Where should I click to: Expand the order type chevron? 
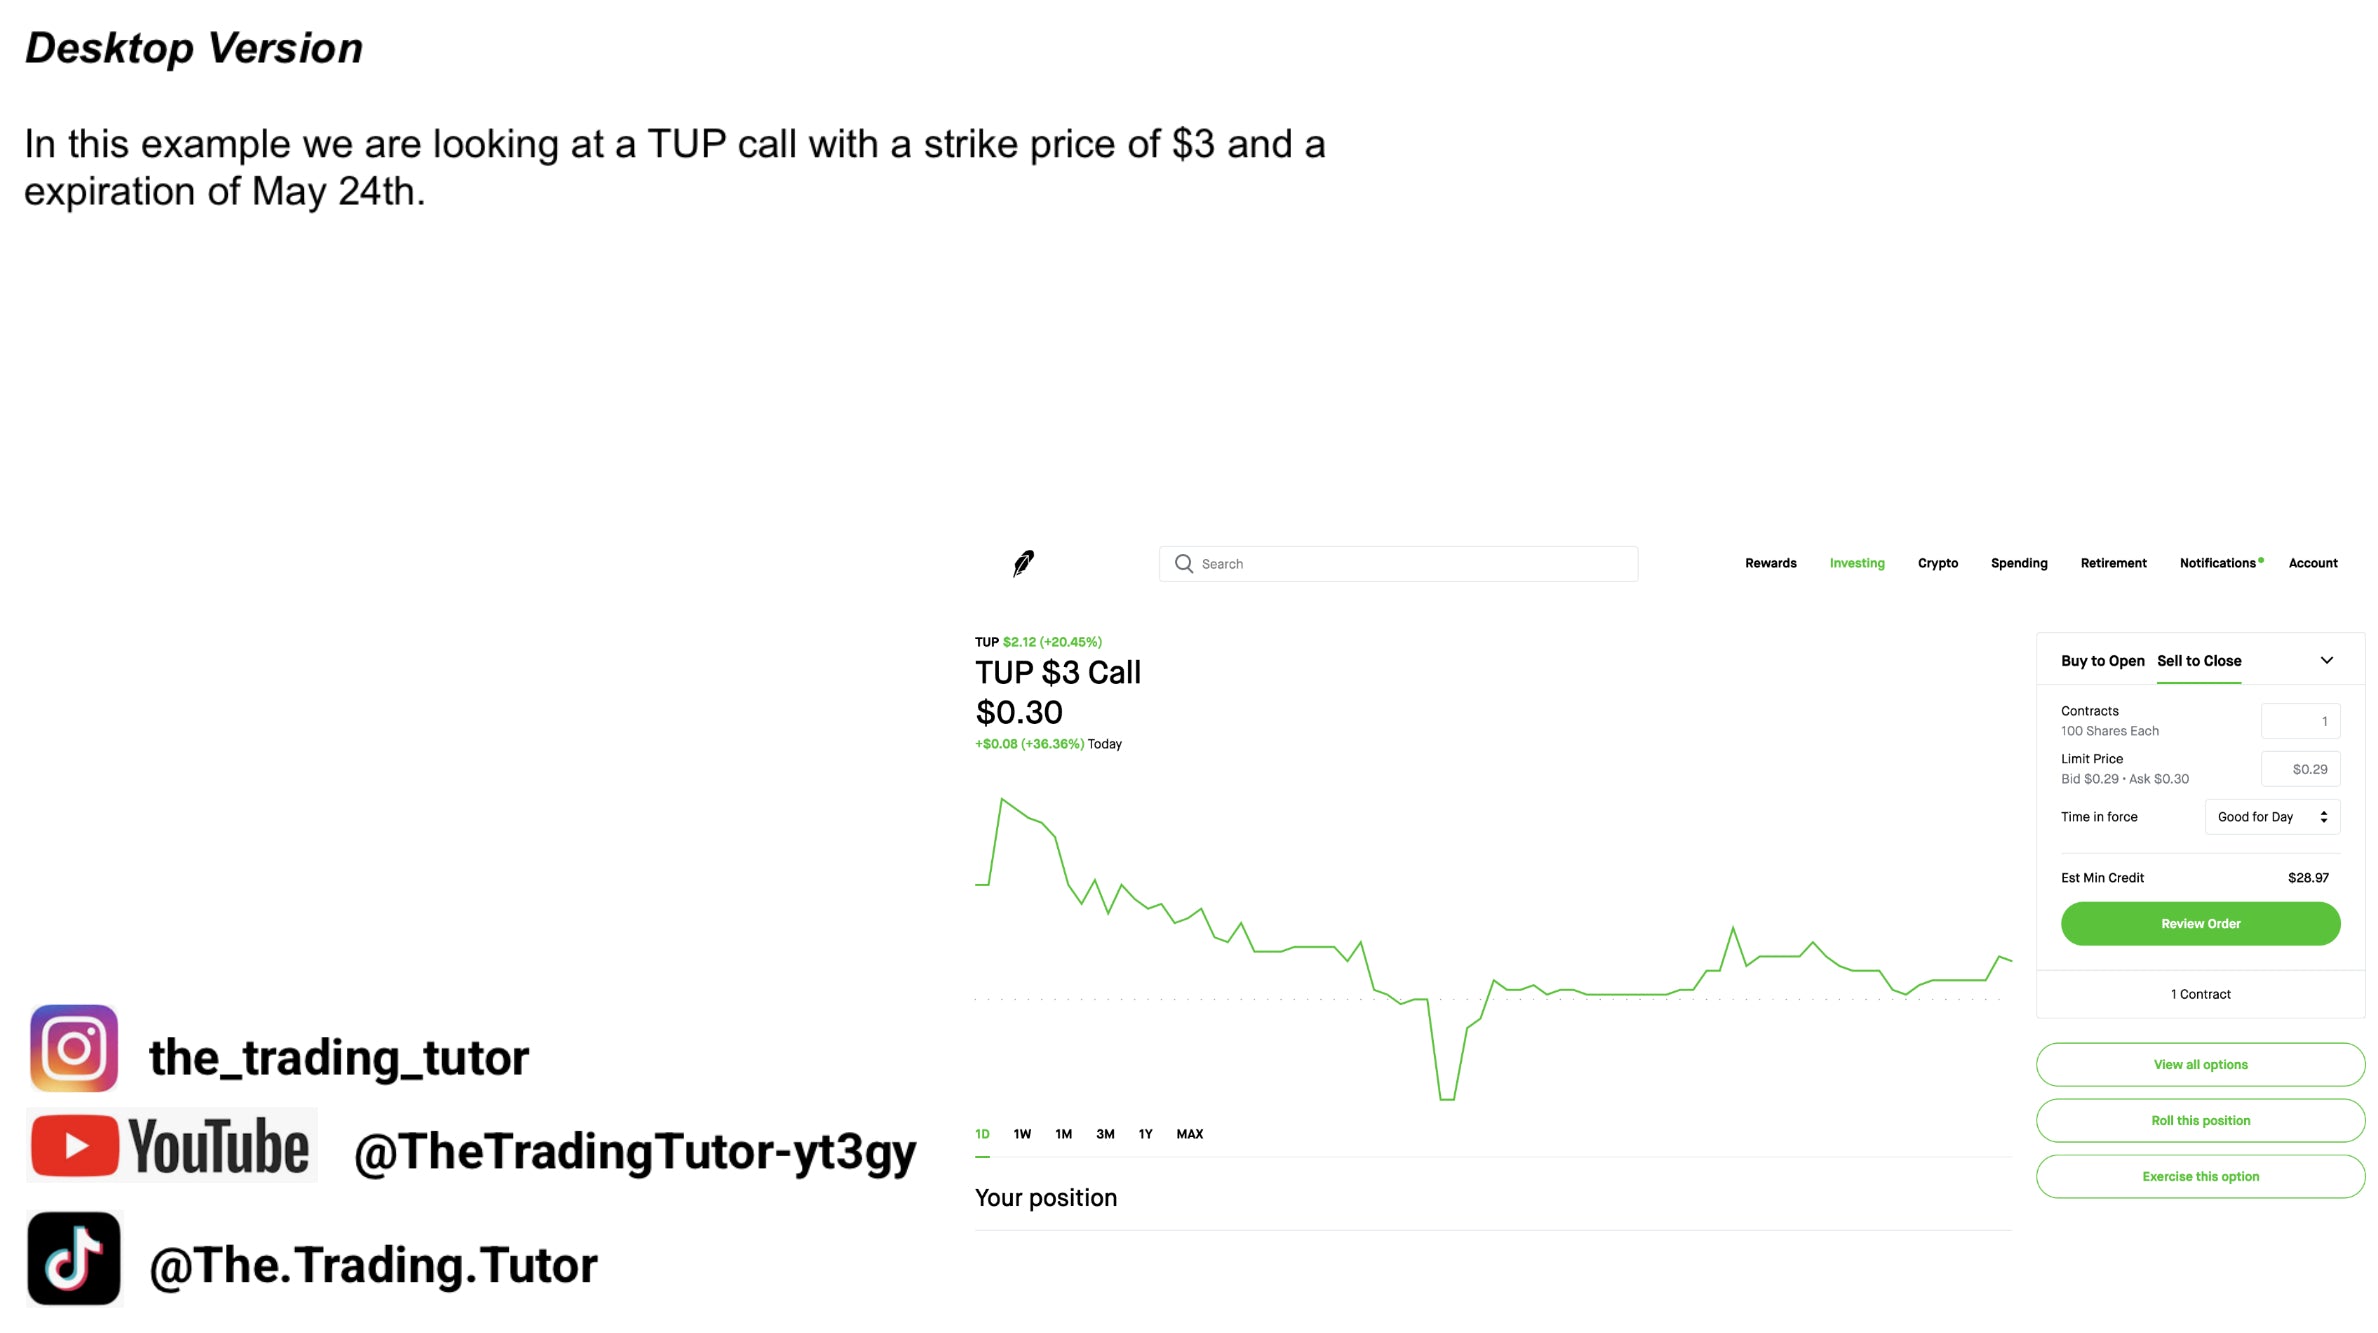tap(2326, 661)
